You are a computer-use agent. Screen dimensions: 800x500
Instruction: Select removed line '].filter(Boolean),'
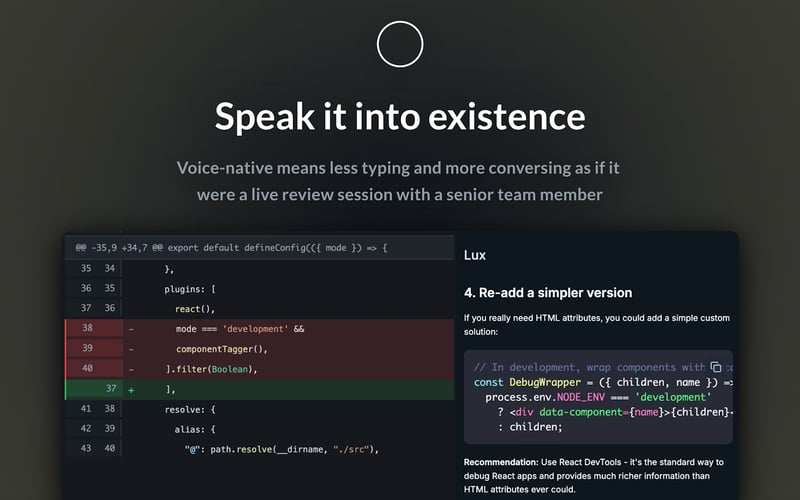(211, 369)
